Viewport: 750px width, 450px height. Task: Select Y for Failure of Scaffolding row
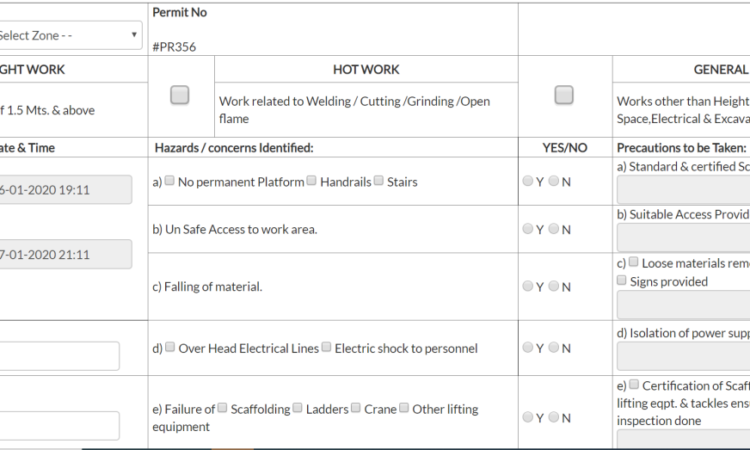click(x=529, y=417)
